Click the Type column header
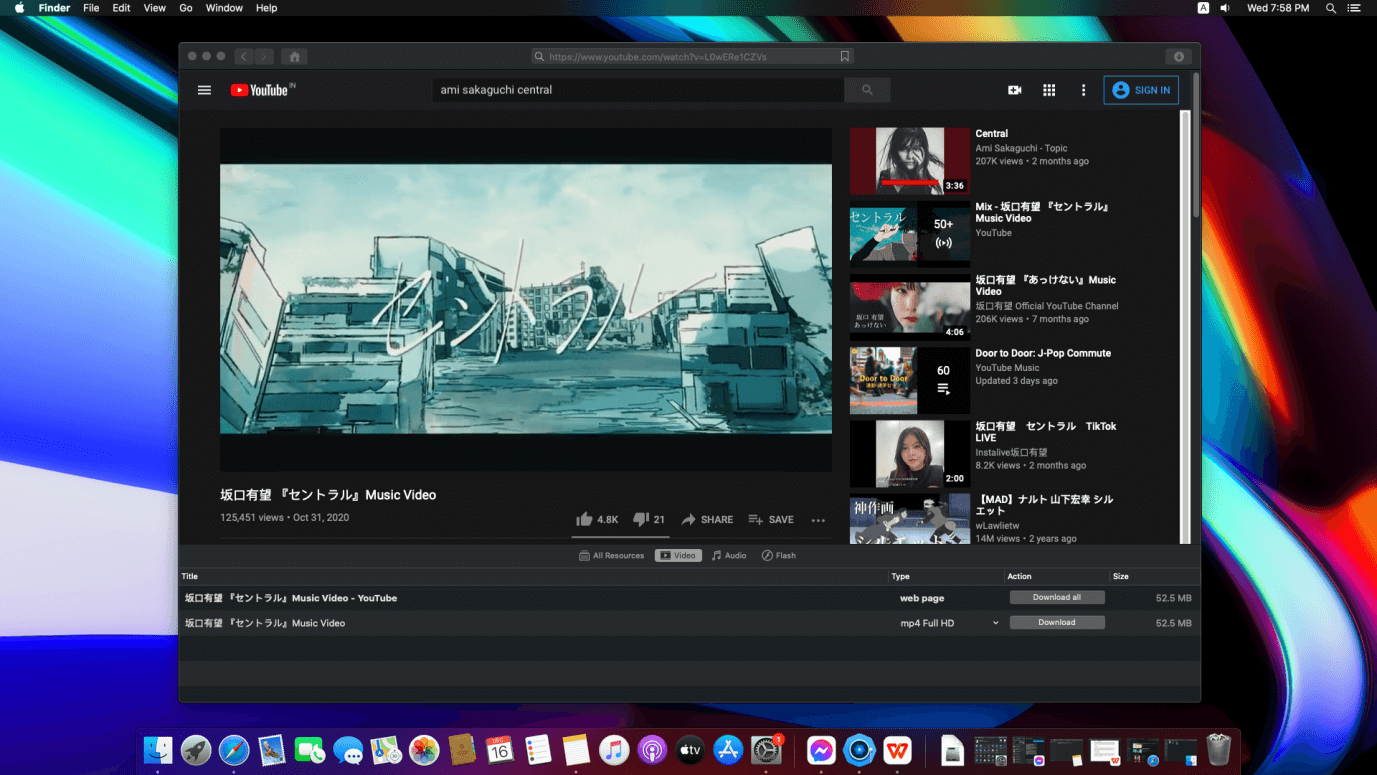The width and height of the screenshot is (1377, 775). pyautogui.click(x=901, y=576)
